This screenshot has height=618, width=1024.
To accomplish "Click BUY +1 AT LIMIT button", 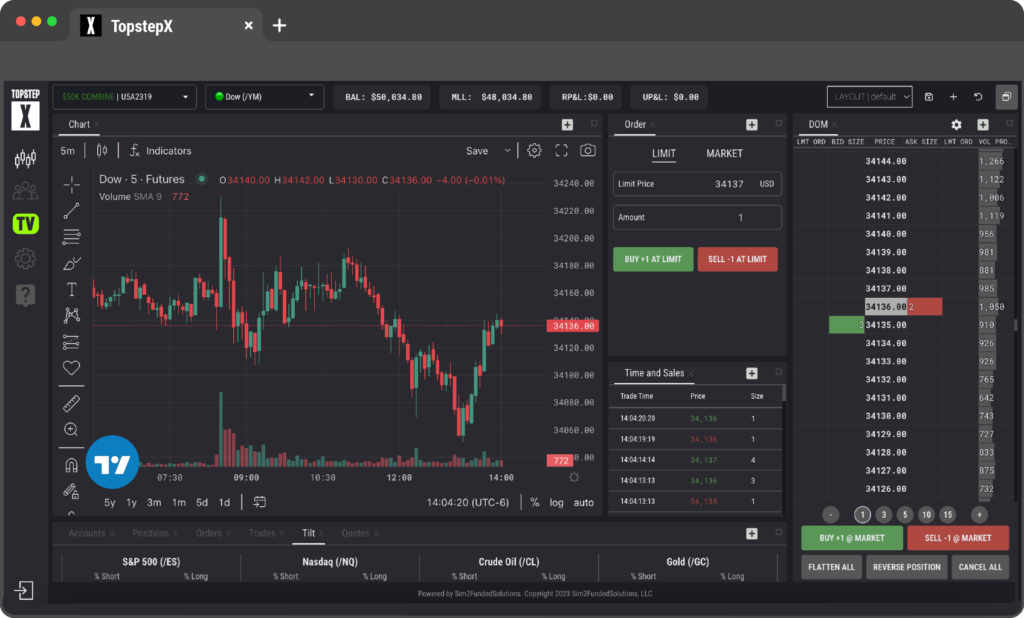I will coord(652,259).
